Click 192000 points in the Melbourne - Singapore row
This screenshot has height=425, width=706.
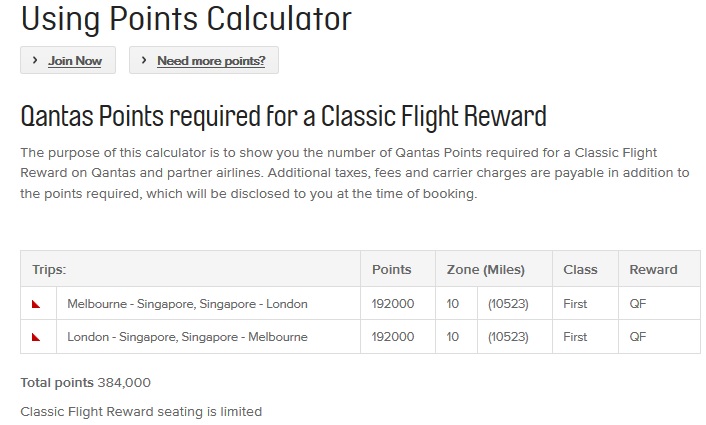tap(392, 304)
